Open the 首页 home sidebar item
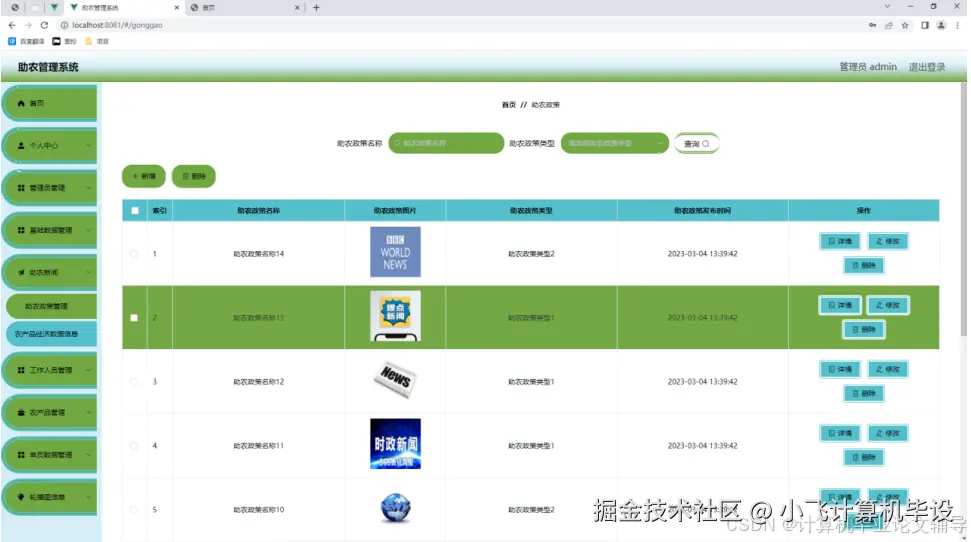The height and width of the screenshot is (542, 971). (x=50, y=103)
